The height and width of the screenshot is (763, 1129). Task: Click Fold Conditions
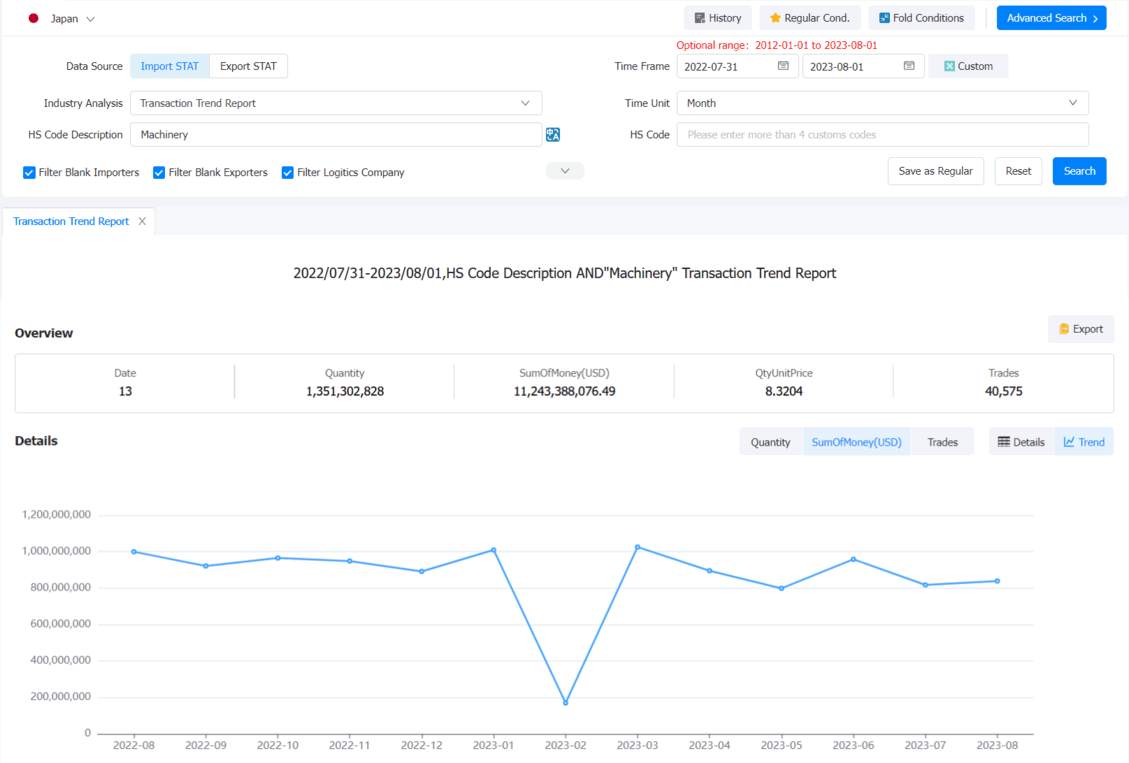921,18
